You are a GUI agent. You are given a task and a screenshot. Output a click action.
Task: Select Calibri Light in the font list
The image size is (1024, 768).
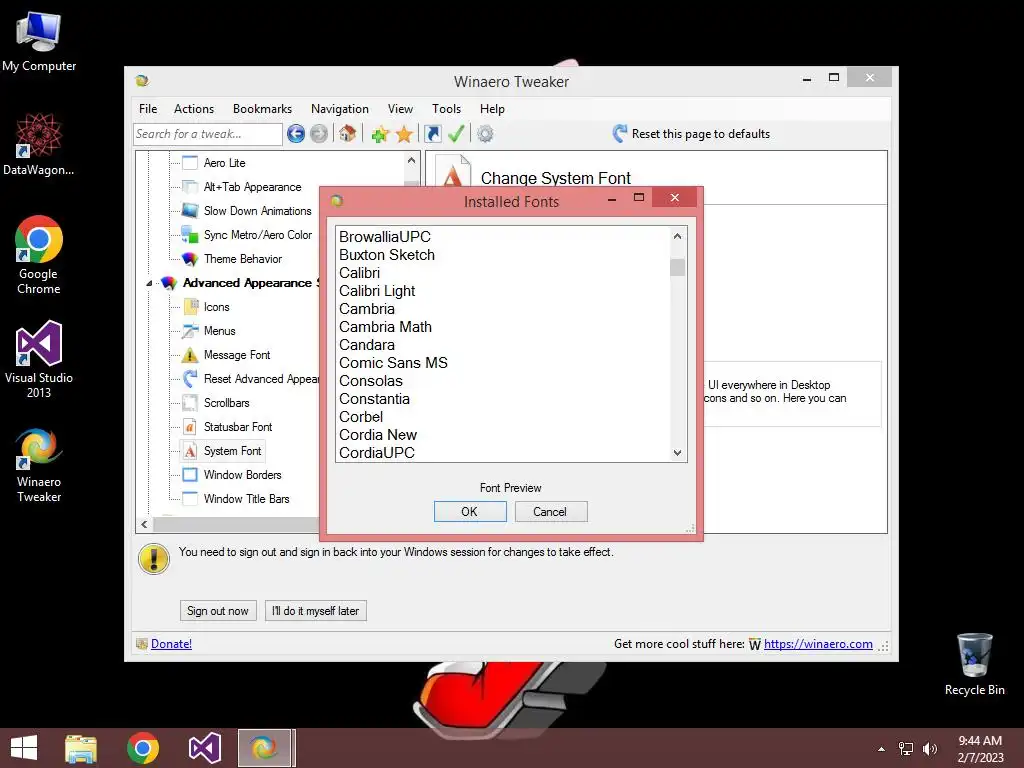(x=377, y=291)
